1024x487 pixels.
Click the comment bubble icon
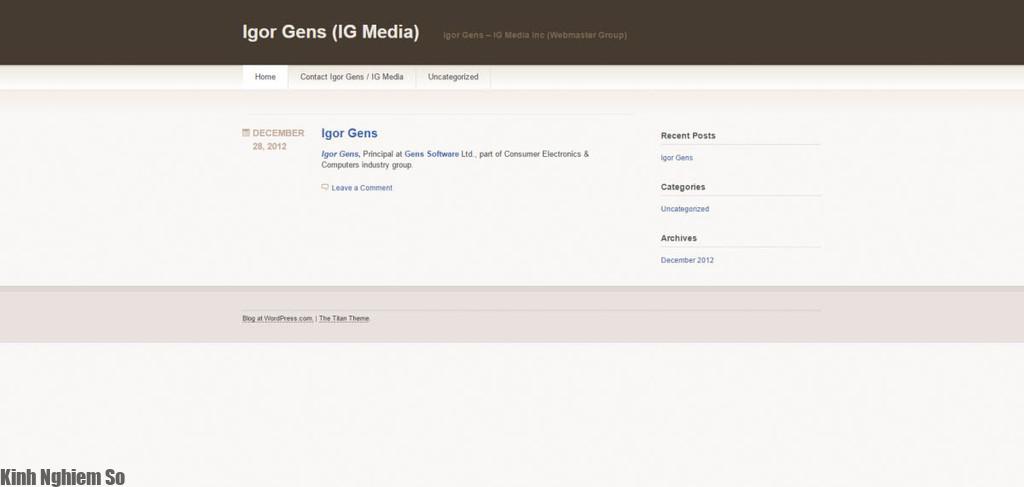point(325,187)
